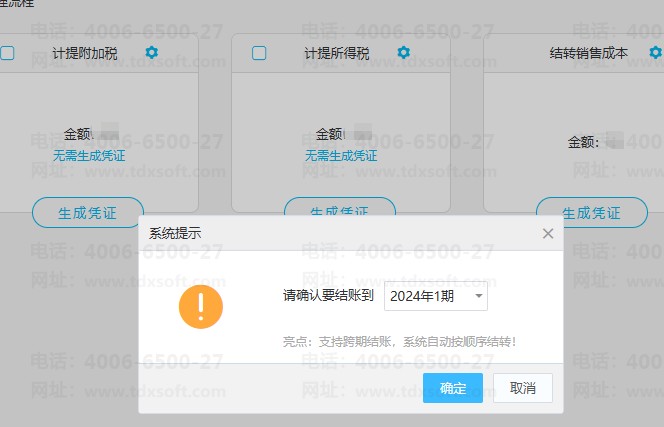
Task: Open settings gear for 计提附加税 card
Action: point(151,53)
